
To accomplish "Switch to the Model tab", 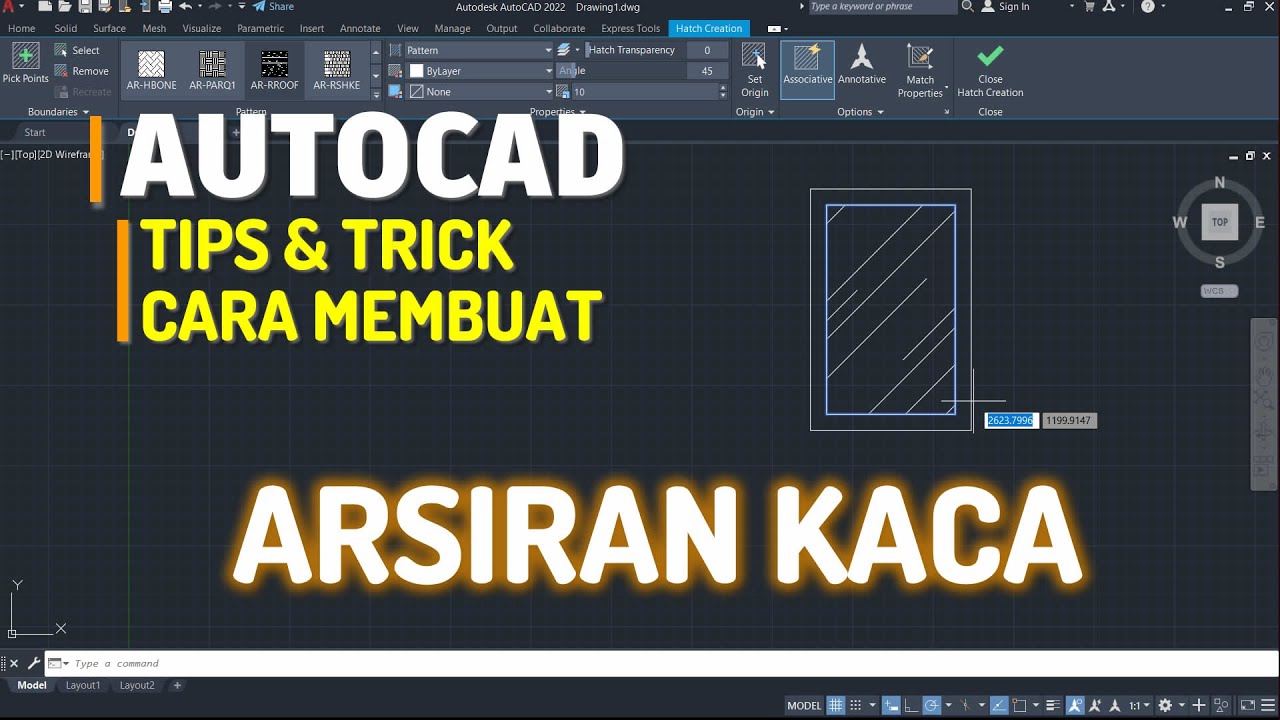I will pyautogui.click(x=32, y=685).
